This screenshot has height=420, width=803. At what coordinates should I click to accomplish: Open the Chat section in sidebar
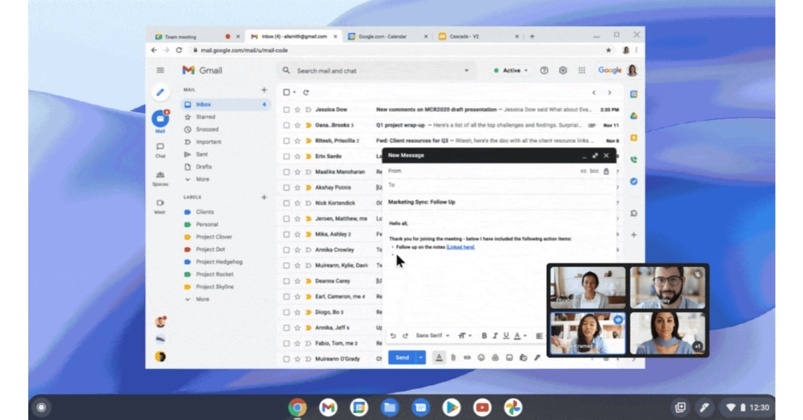pyautogui.click(x=160, y=150)
